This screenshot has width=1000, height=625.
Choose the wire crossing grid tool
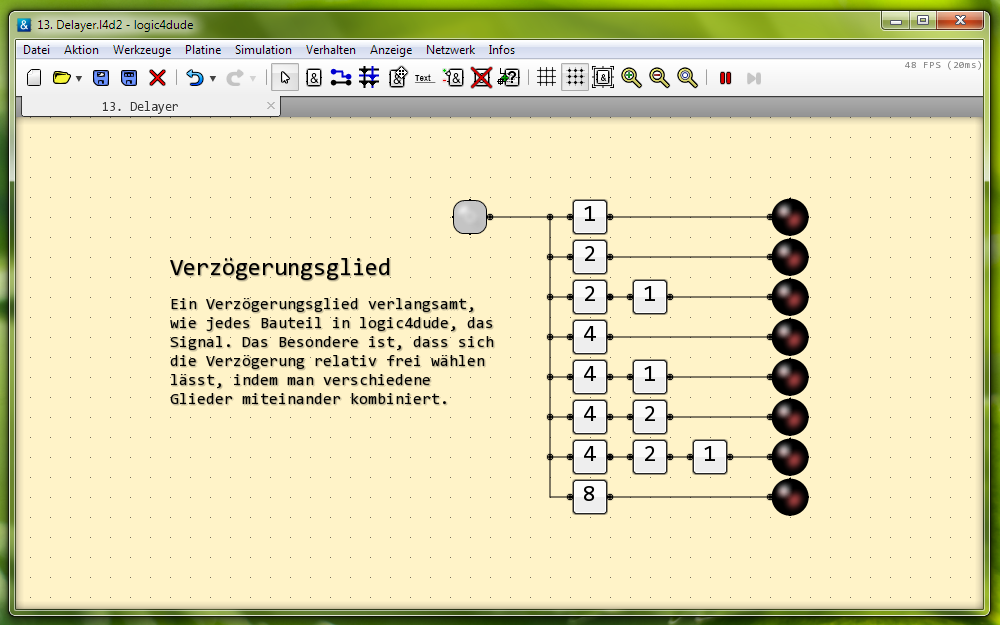369,78
